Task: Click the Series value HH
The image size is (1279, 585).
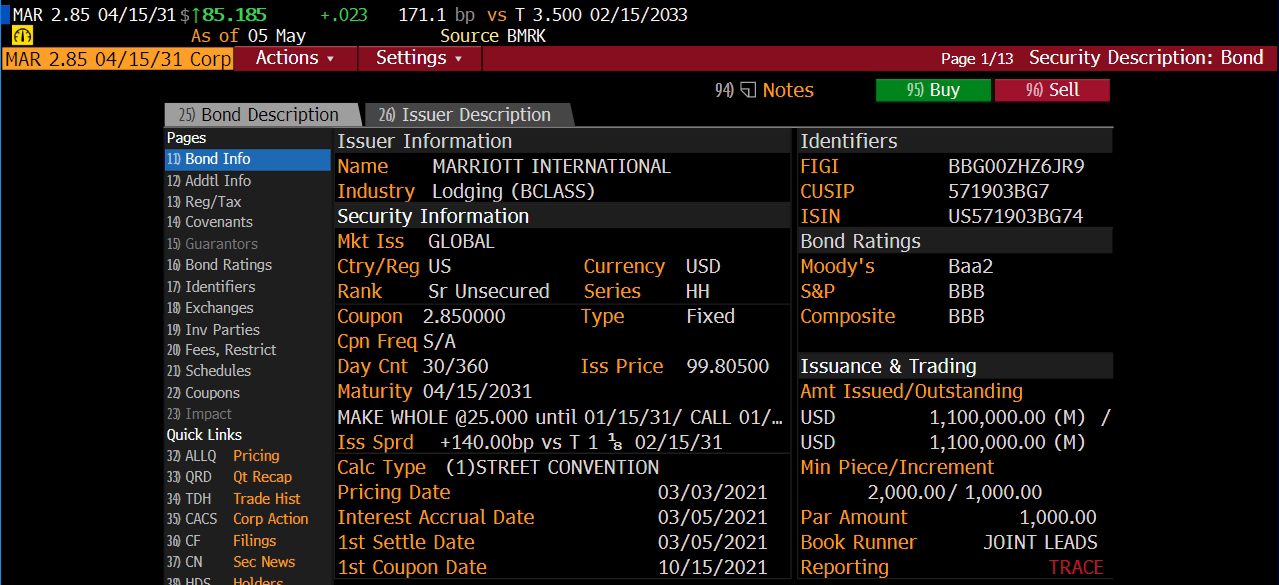Action: [698, 292]
